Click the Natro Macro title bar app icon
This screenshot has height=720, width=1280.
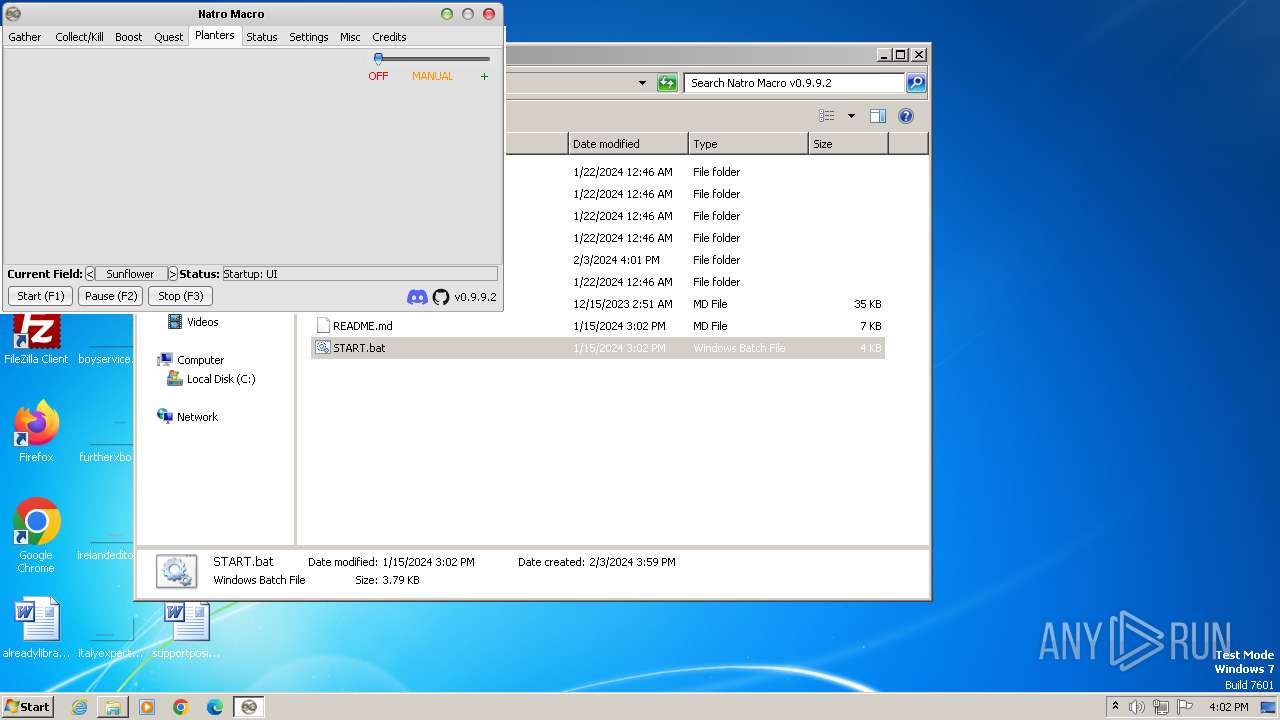[x=13, y=14]
